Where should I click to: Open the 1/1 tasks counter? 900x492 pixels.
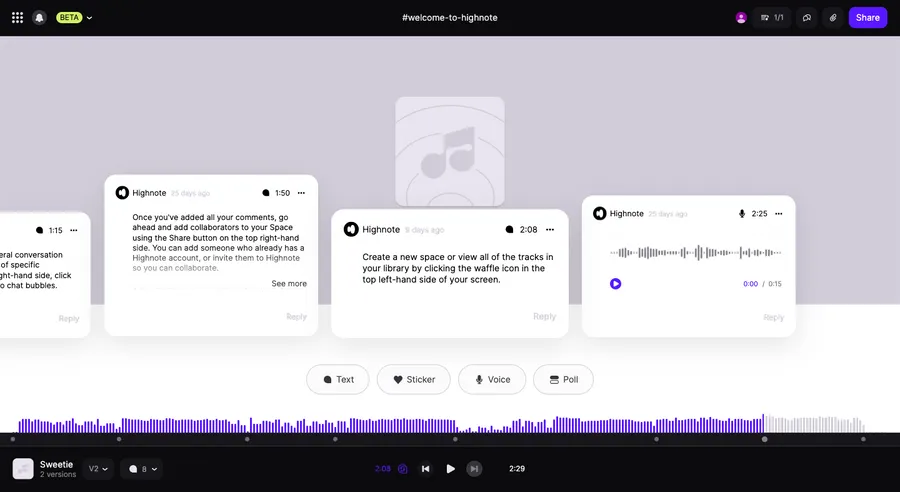tap(772, 18)
